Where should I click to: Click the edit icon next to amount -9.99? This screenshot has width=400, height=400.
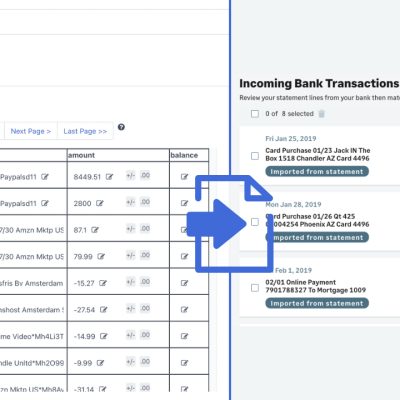pos(100,363)
